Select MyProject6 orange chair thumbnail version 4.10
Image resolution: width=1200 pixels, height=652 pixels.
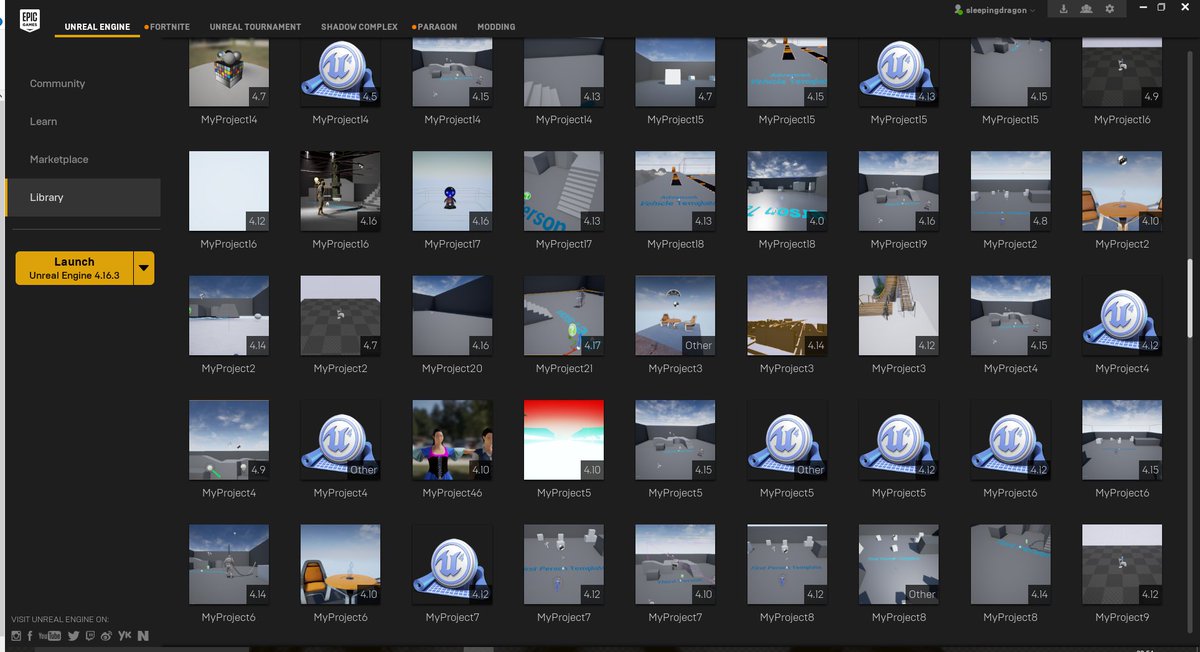tap(340, 564)
